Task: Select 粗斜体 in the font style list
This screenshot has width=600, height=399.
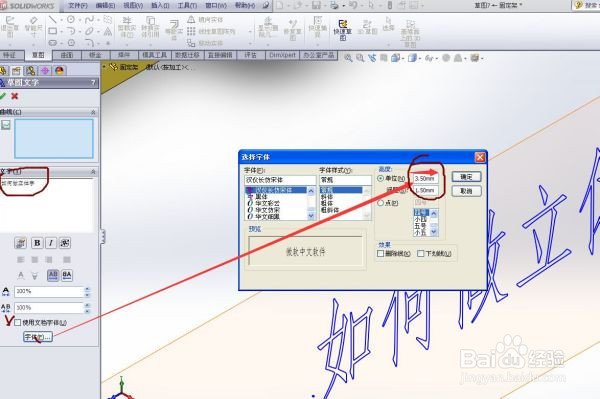Action: pos(330,210)
